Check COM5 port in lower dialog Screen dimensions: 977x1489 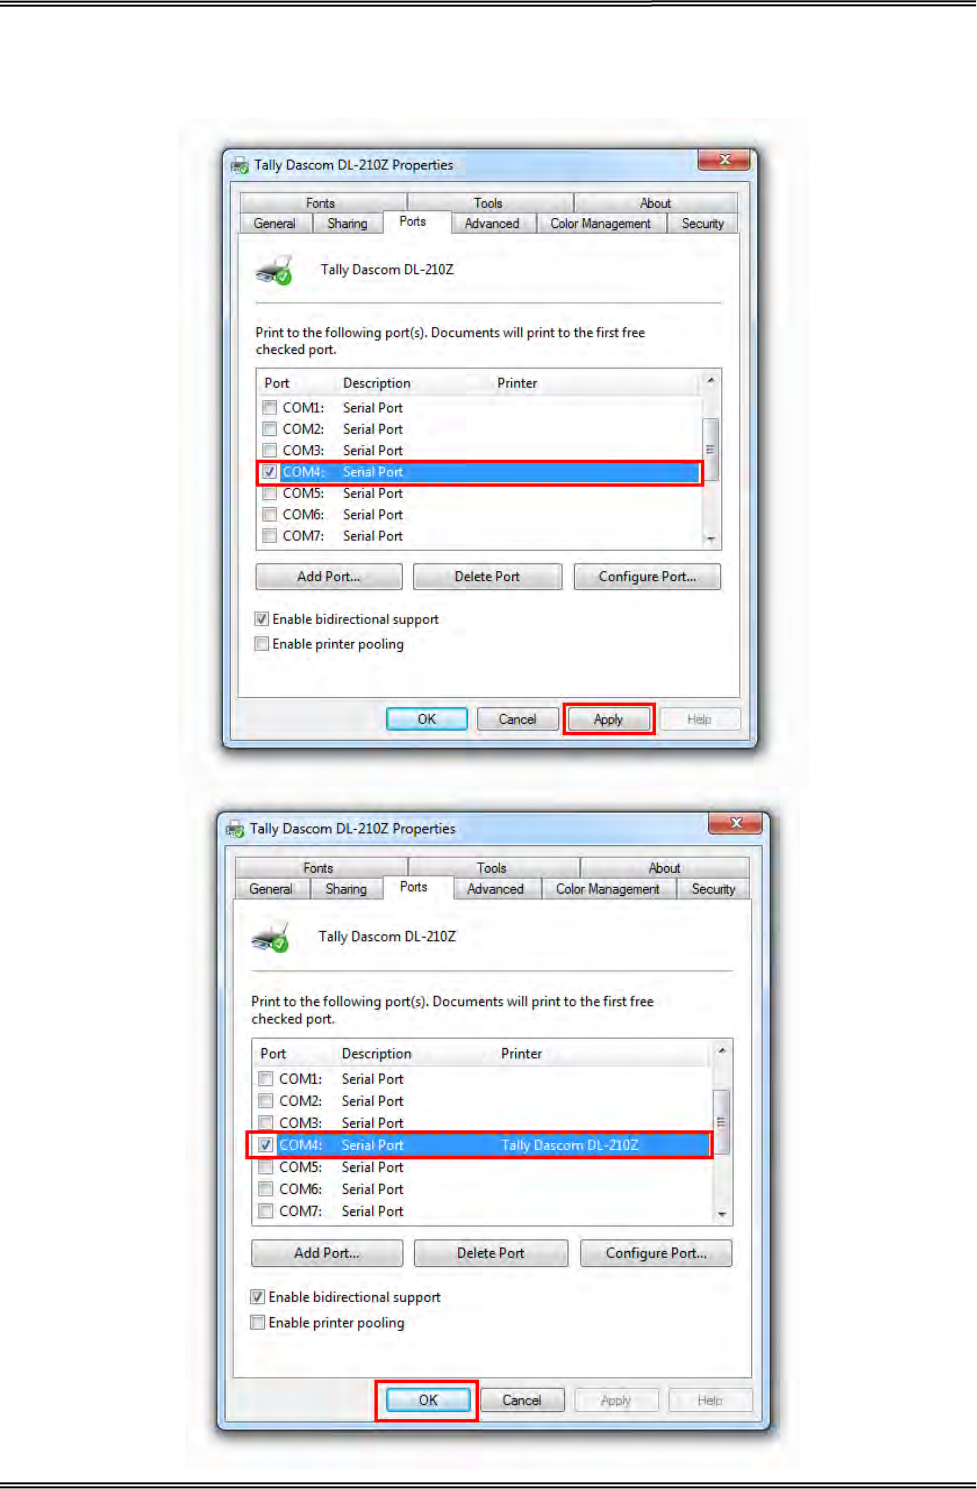pos(265,1167)
